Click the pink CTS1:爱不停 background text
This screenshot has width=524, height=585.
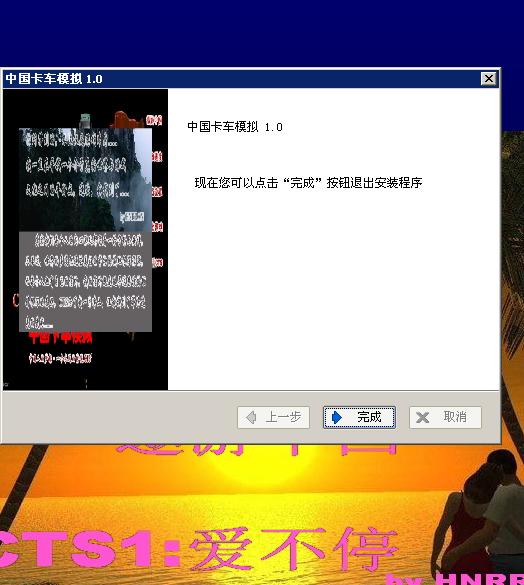(198, 549)
